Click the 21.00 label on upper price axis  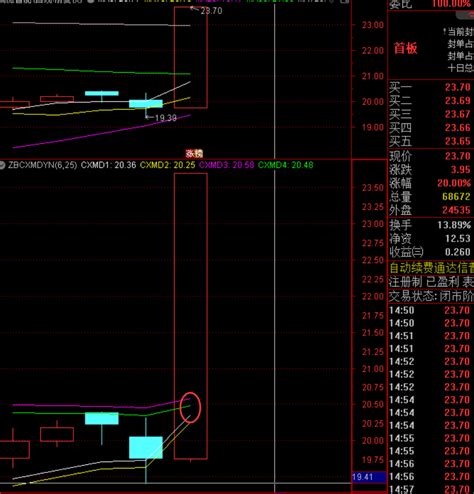[x=373, y=76]
